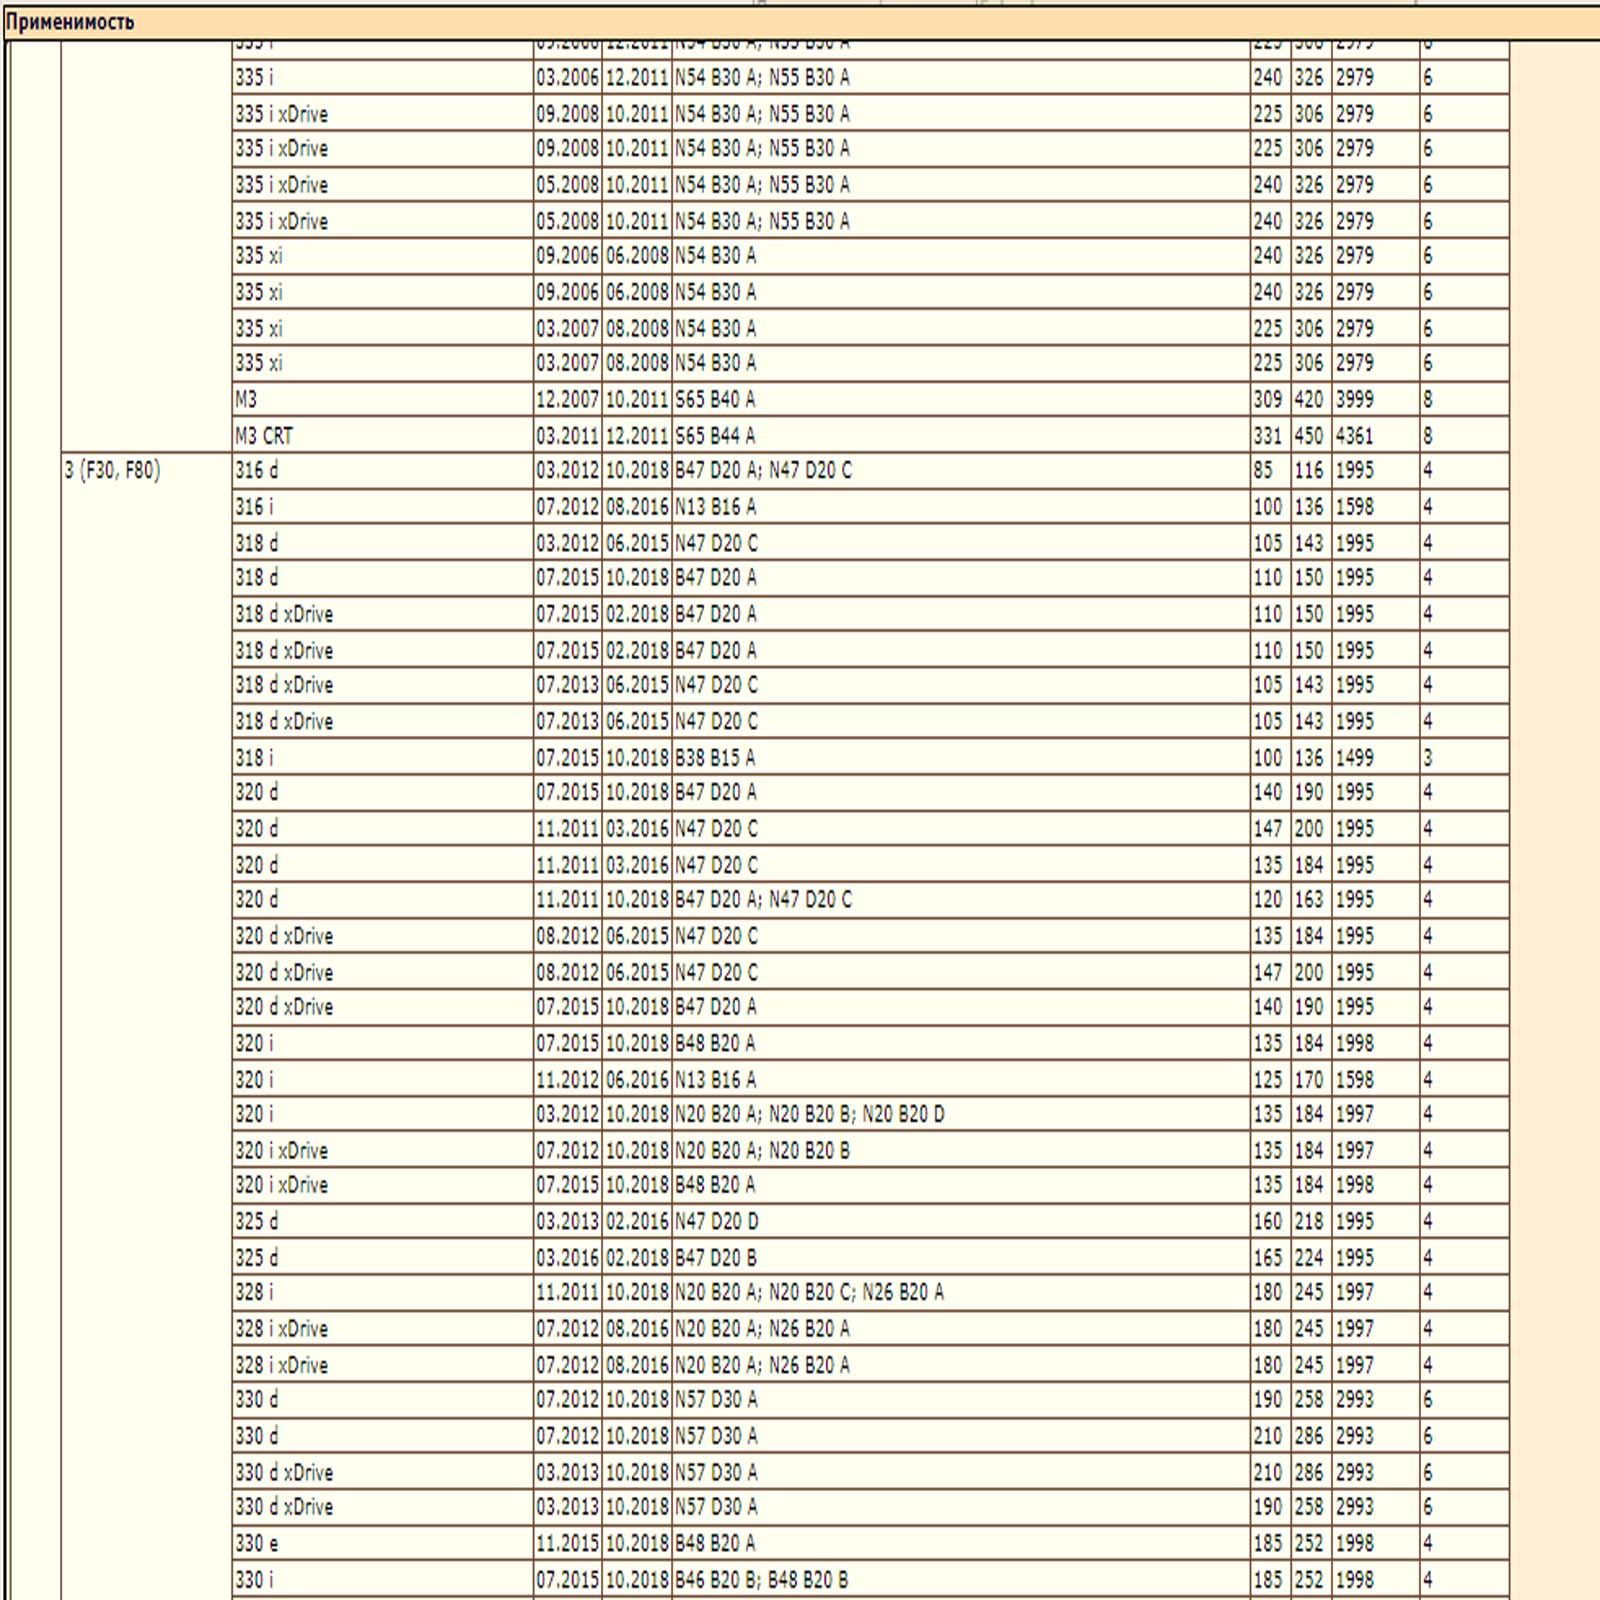Select the 11.2015 start date cell
The image size is (1600, 1600).
(568, 1543)
